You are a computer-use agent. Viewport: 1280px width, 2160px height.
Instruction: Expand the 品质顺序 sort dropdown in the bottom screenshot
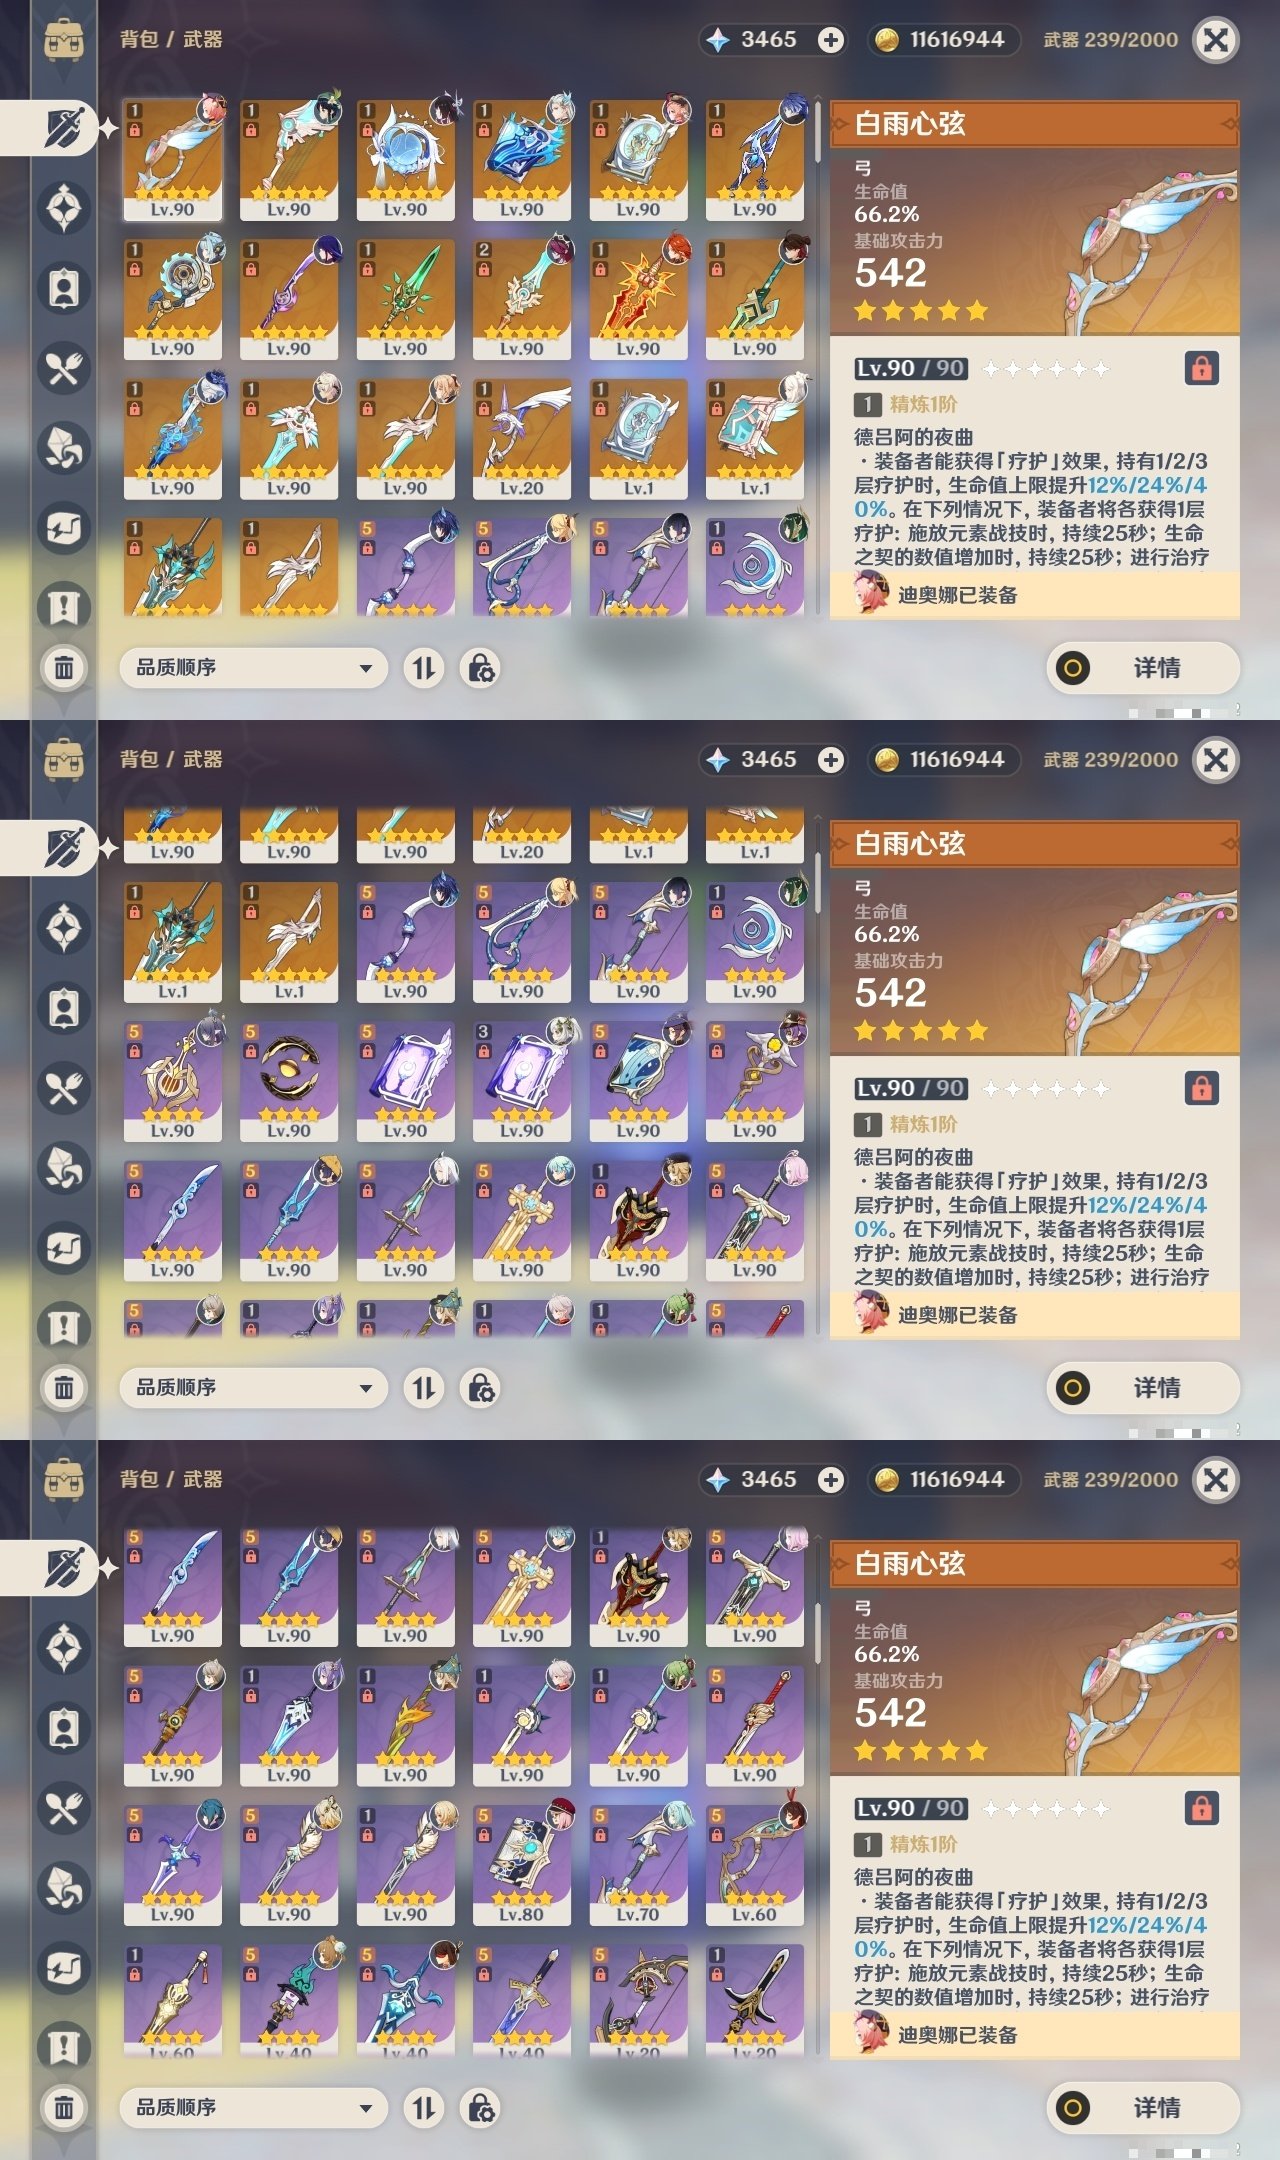253,2107
